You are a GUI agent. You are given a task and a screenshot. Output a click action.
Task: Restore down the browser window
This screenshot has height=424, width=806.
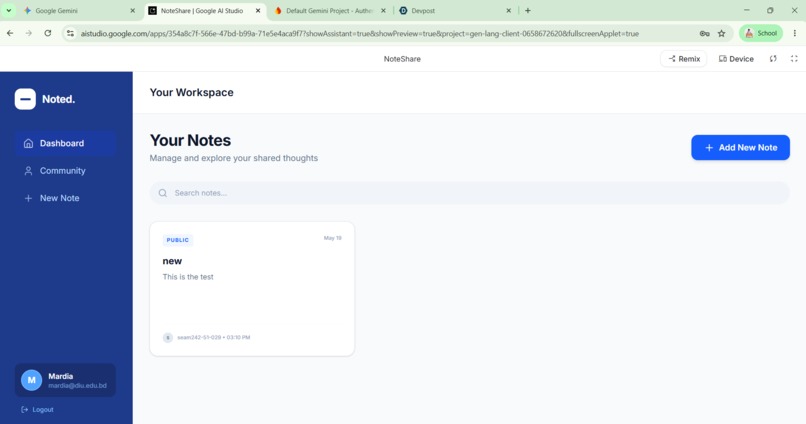point(770,10)
